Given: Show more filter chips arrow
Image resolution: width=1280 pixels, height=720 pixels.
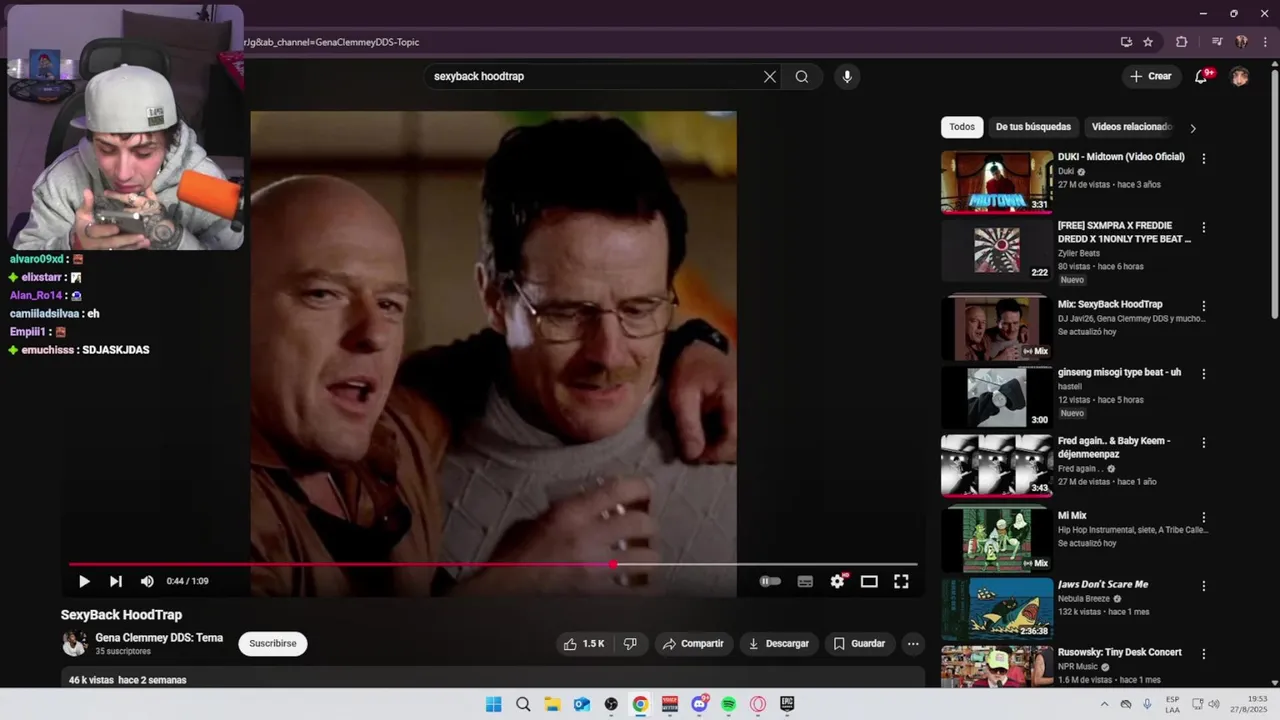Looking at the screenshot, I should [x=1192, y=128].
